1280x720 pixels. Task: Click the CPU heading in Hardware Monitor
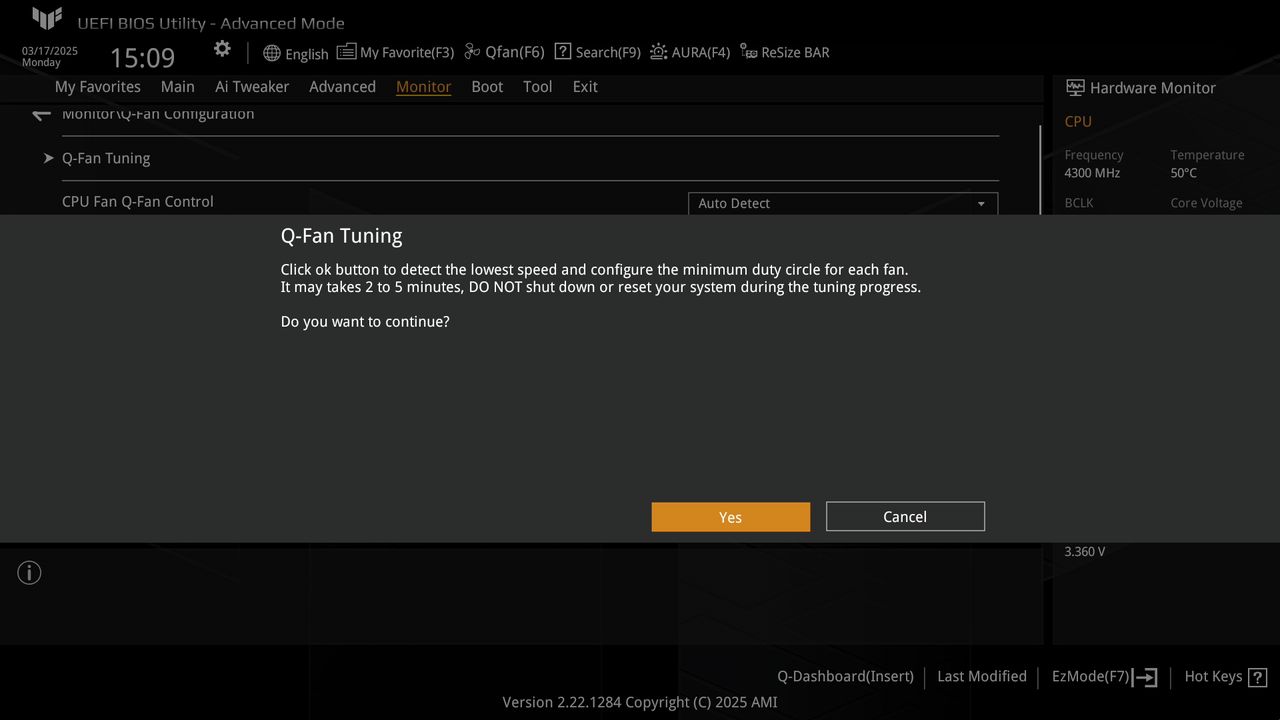tap(1078, 122)
